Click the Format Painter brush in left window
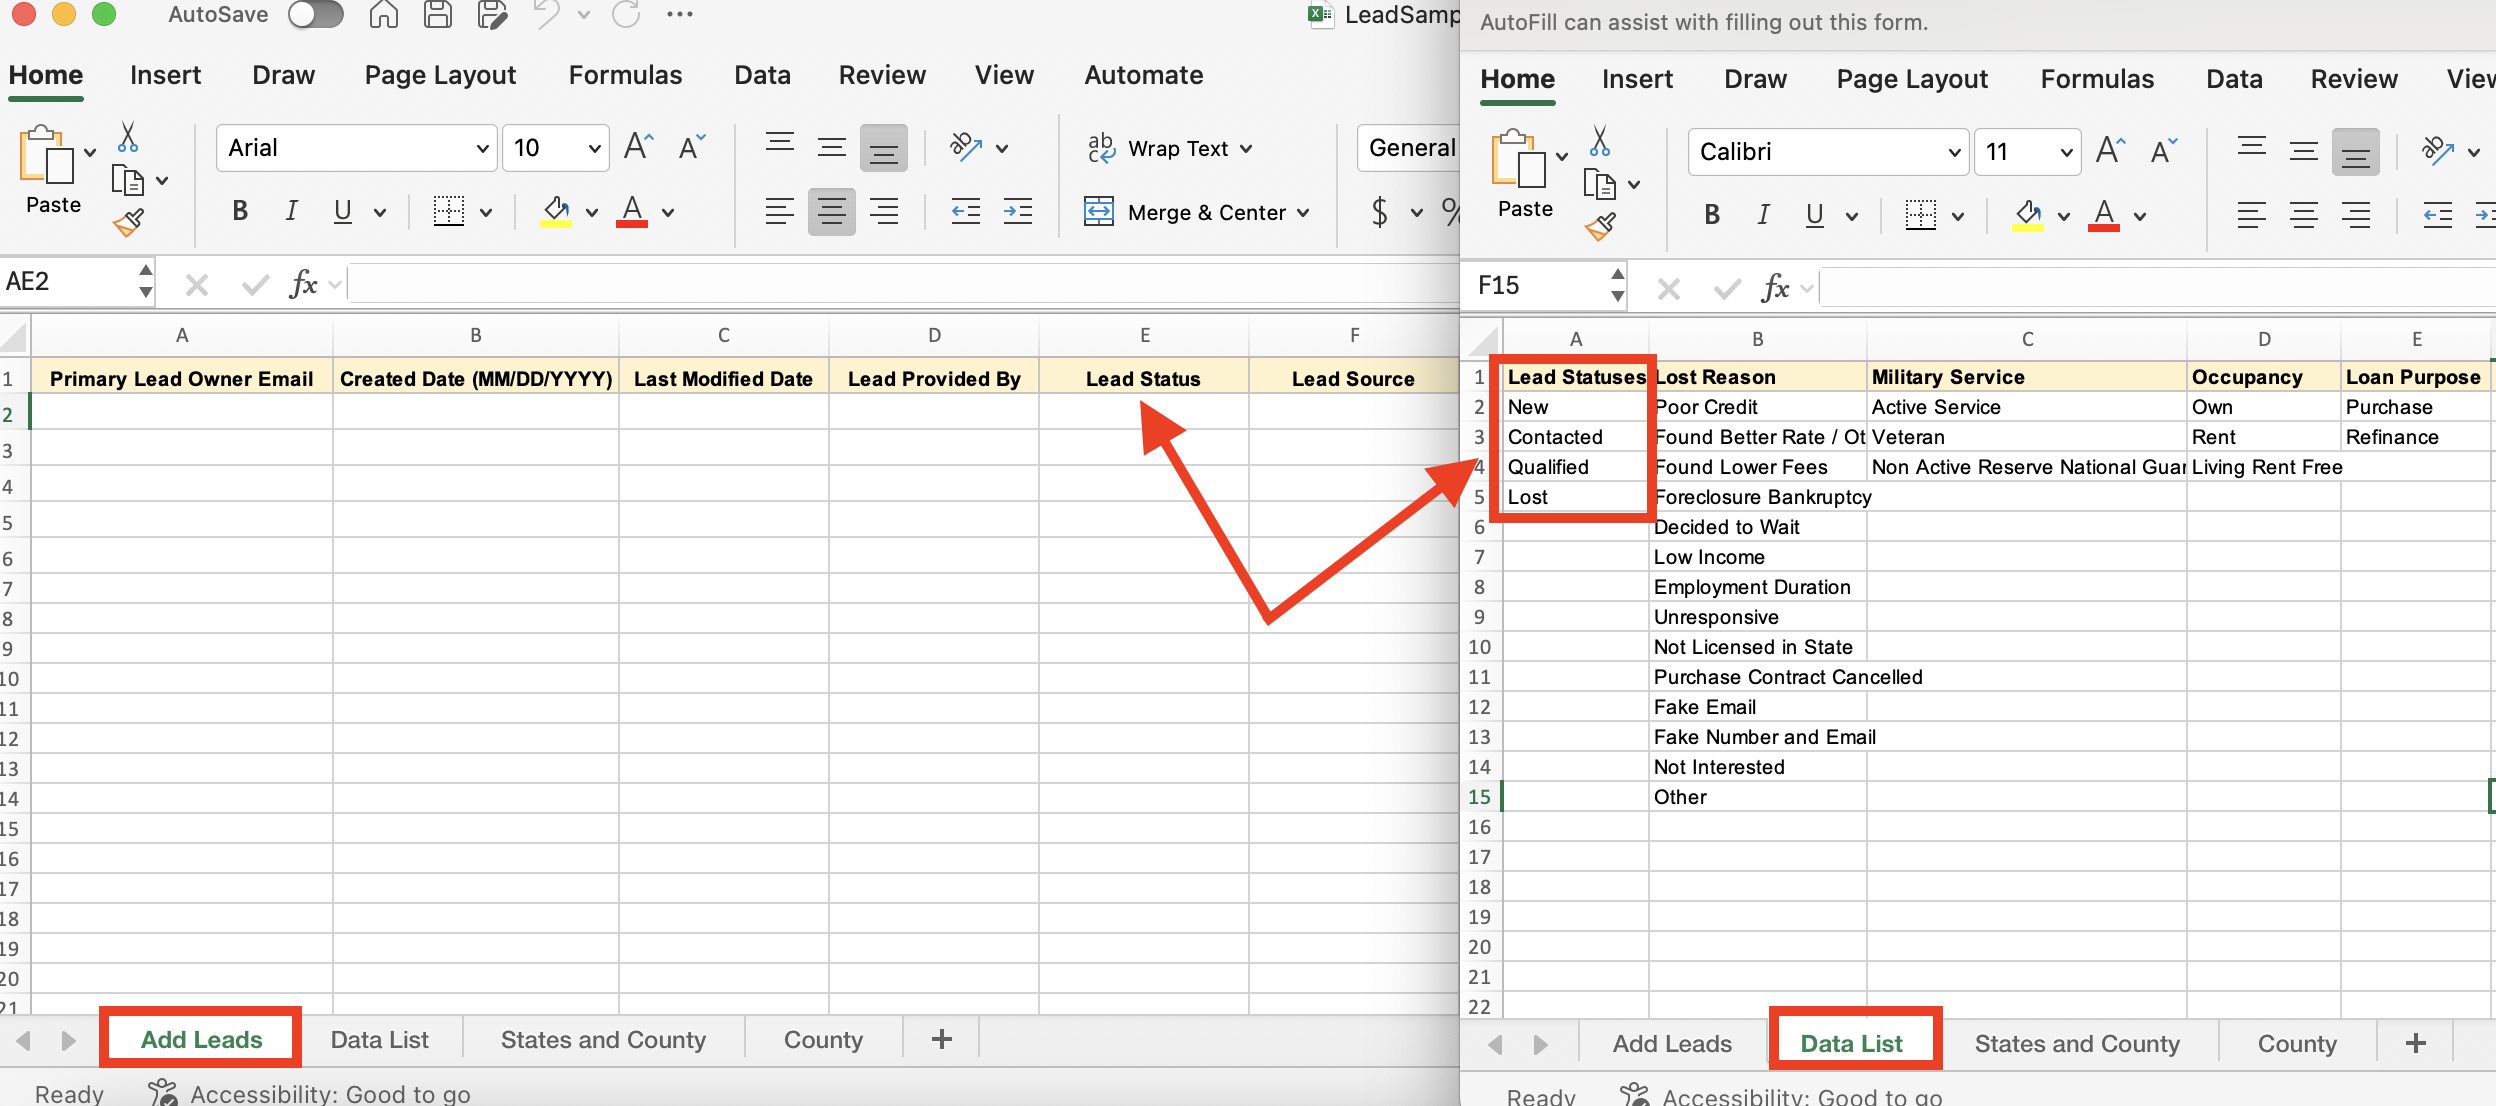 129,222
